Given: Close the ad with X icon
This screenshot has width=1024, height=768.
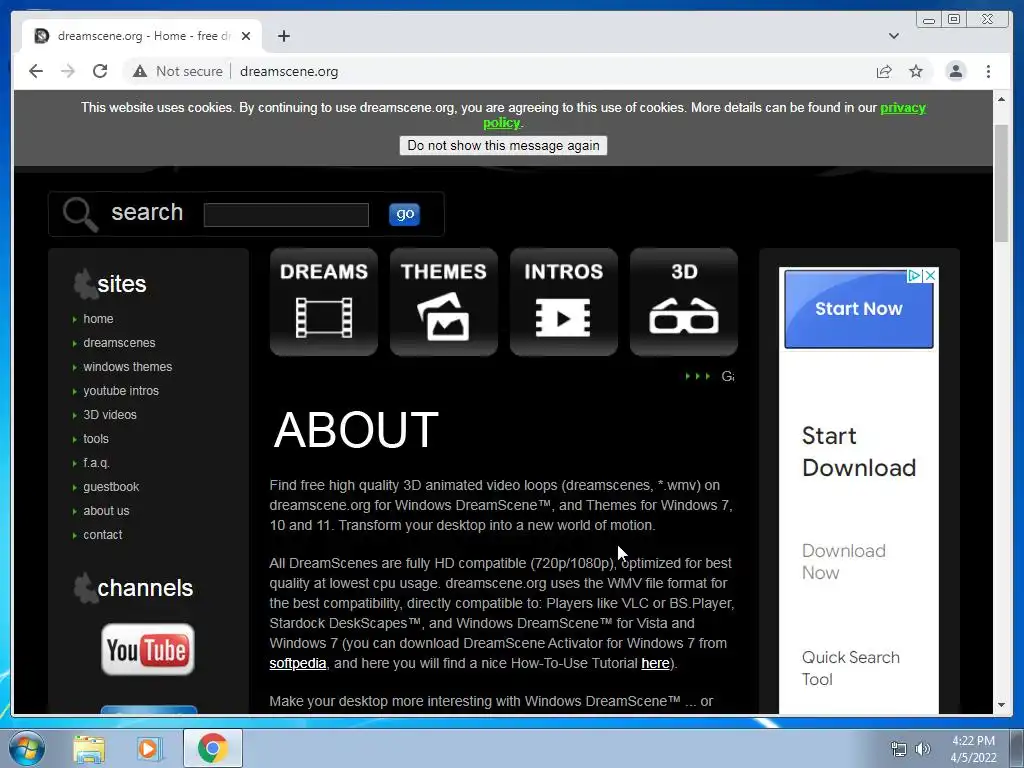Looking at the screenshot, I should (931, 276).
